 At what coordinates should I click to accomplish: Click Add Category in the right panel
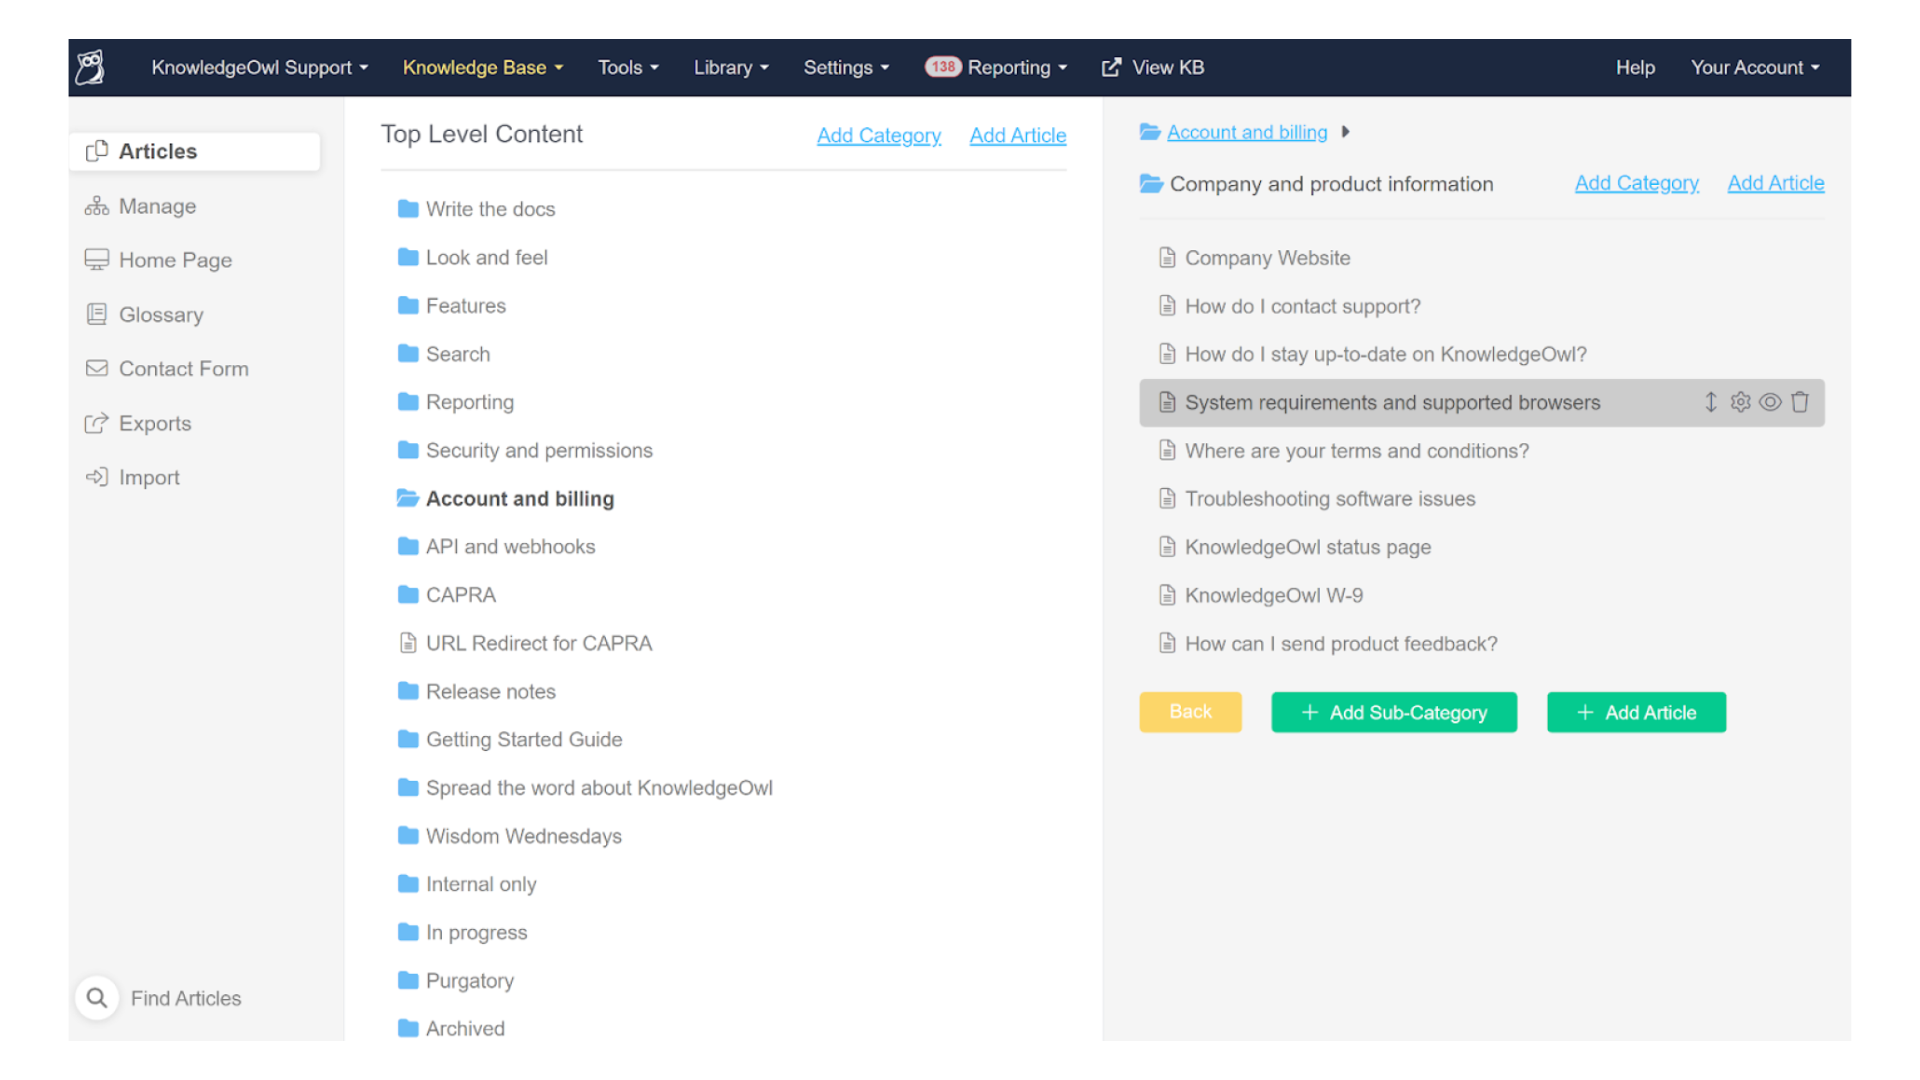1636,183
